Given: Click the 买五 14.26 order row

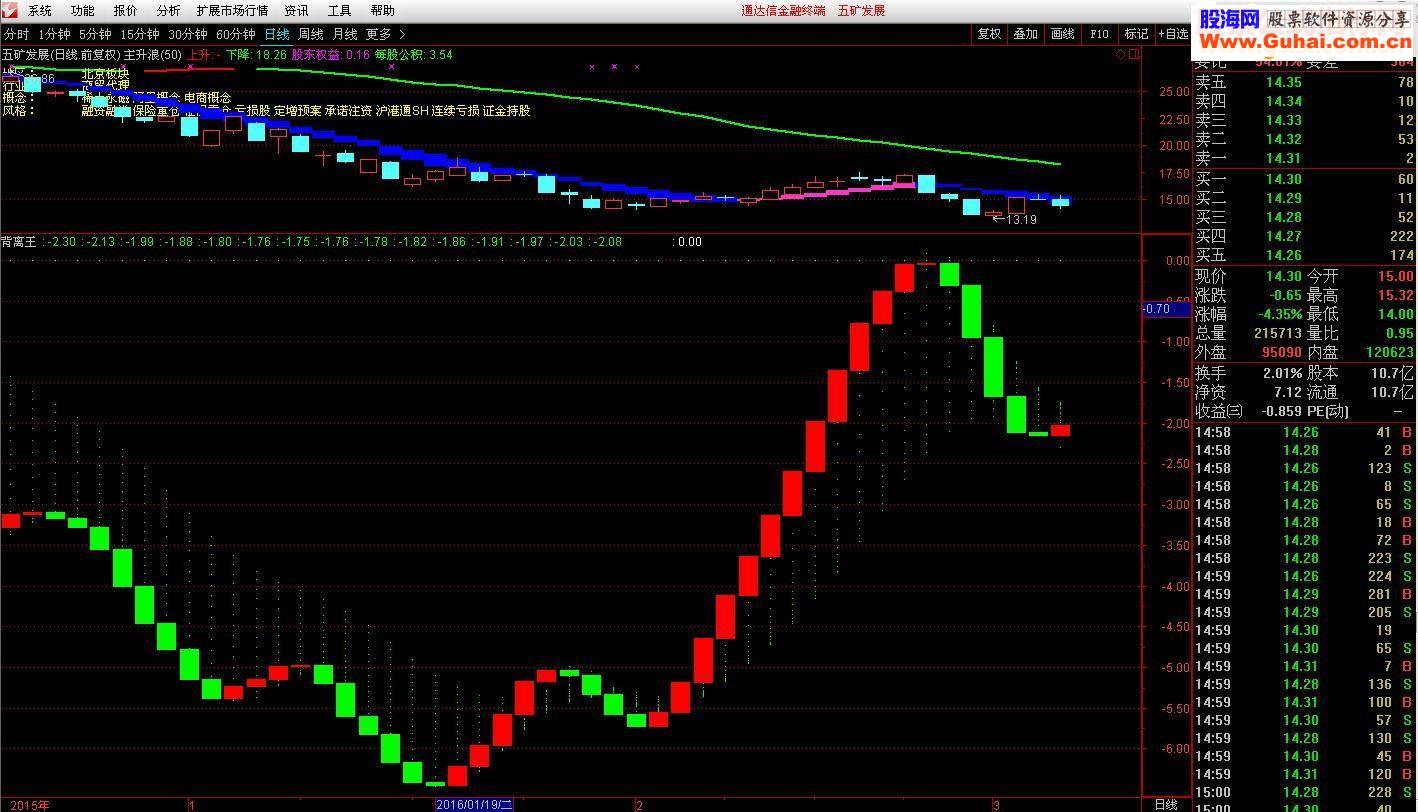Looking at the screenshot, I should pyautogui.click(x=1304, y=255).
